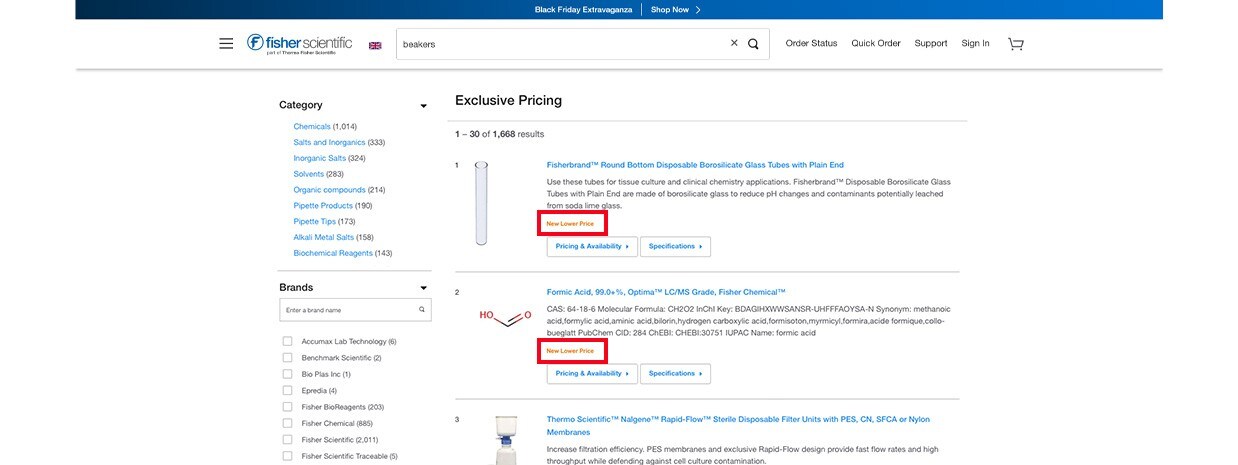Clear the search box with X icon
Viewport: 1238px width, 465px height.
734,43
